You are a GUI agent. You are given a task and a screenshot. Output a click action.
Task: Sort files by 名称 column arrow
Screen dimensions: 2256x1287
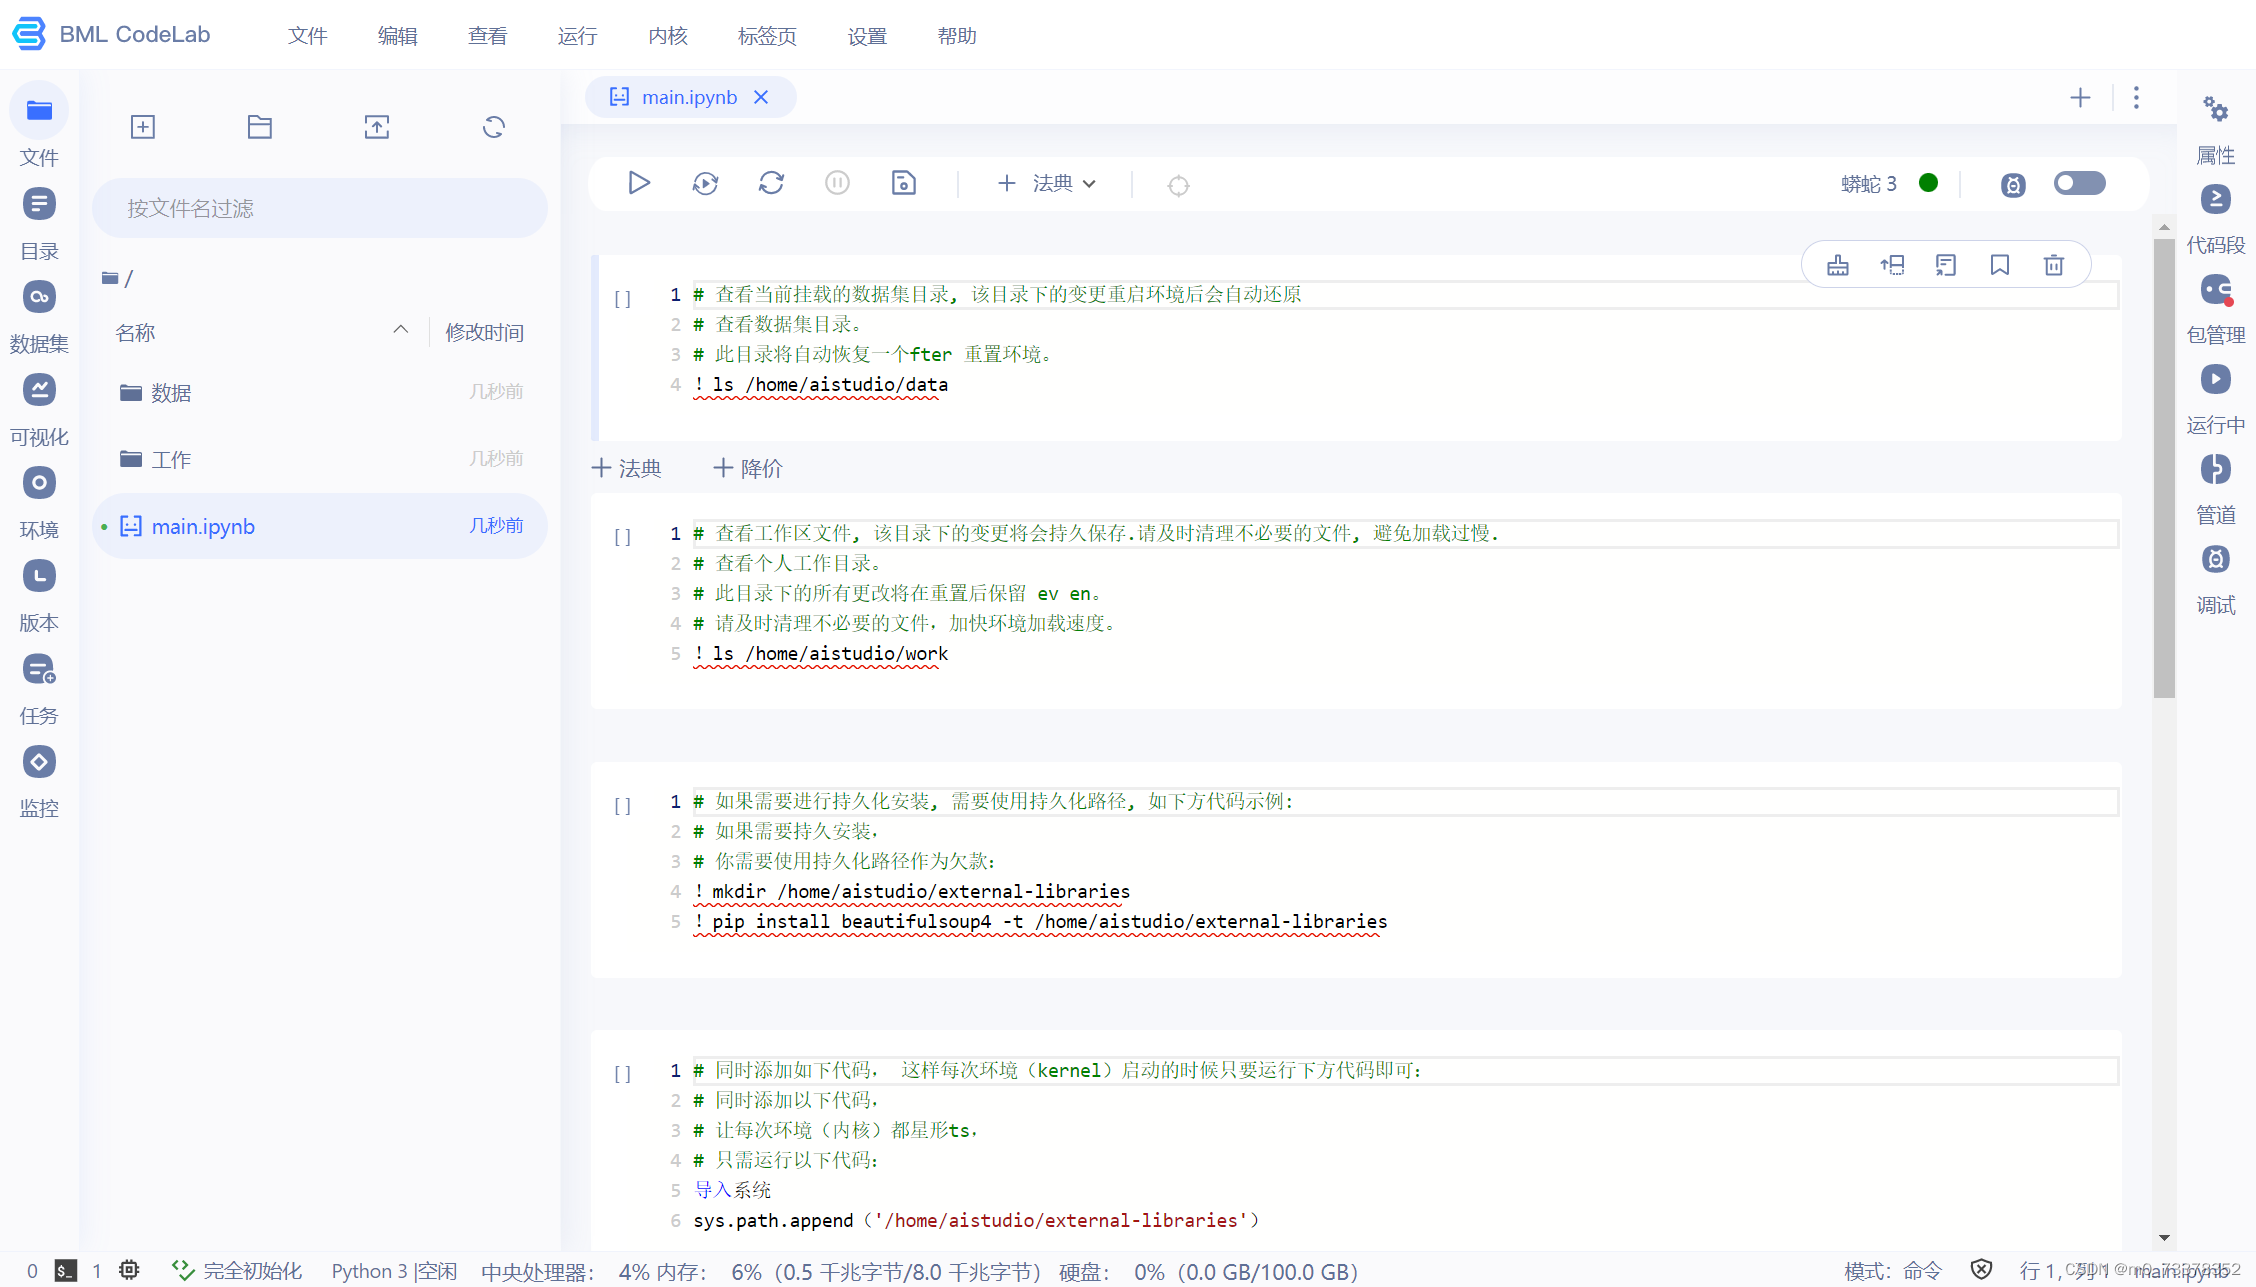click(x=400, y=331)
